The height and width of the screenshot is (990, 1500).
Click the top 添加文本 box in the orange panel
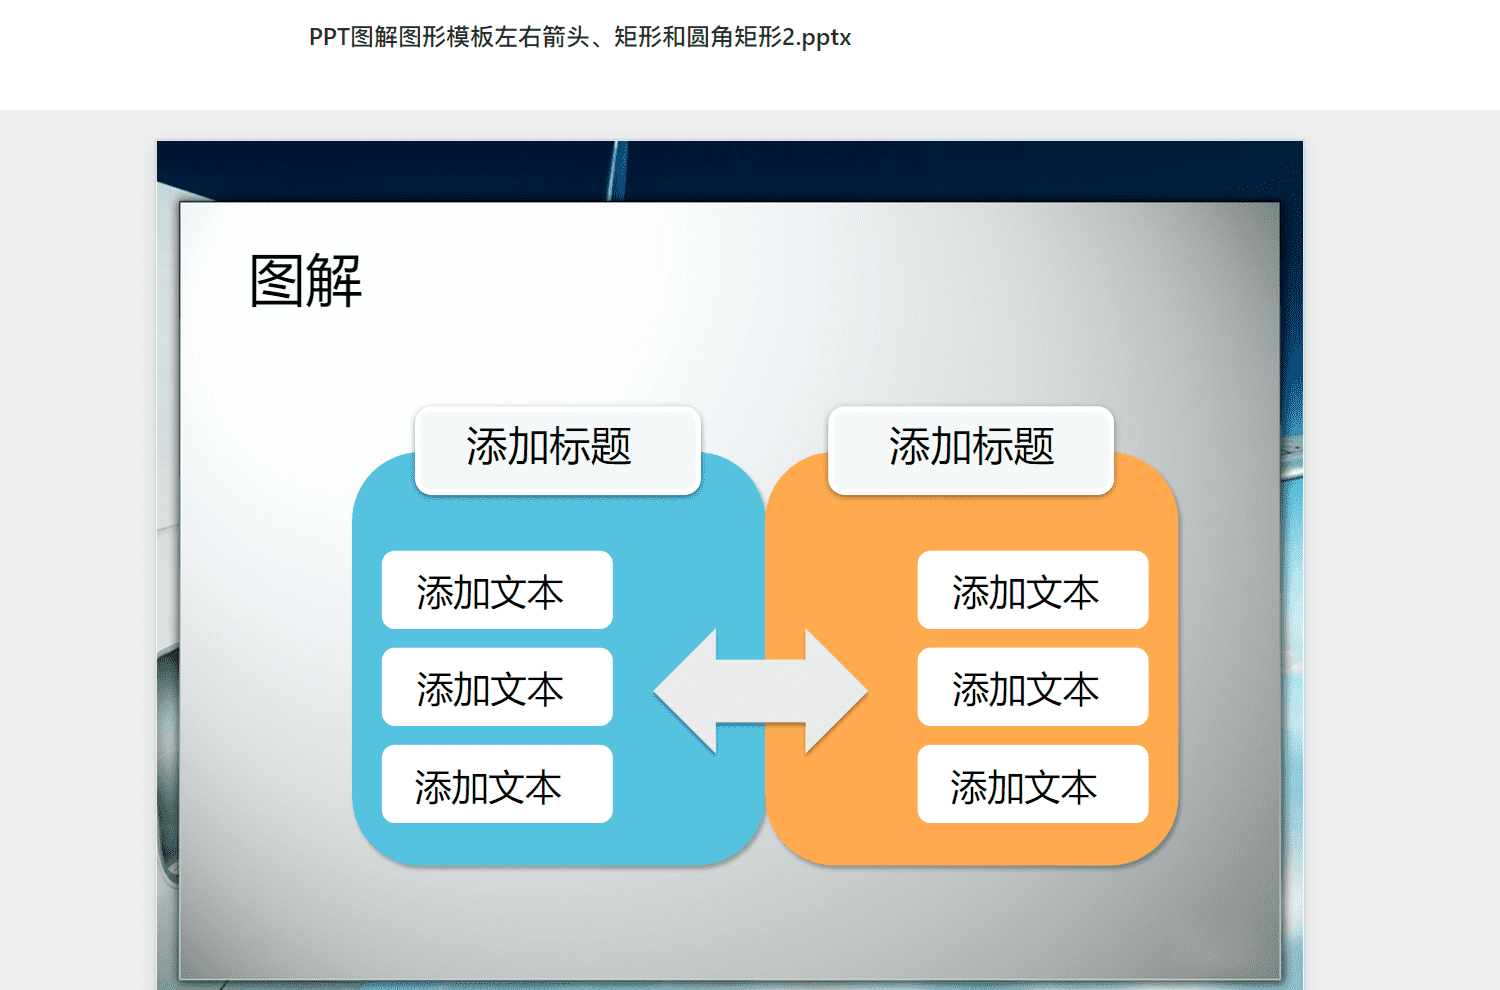pos(1033,590)
